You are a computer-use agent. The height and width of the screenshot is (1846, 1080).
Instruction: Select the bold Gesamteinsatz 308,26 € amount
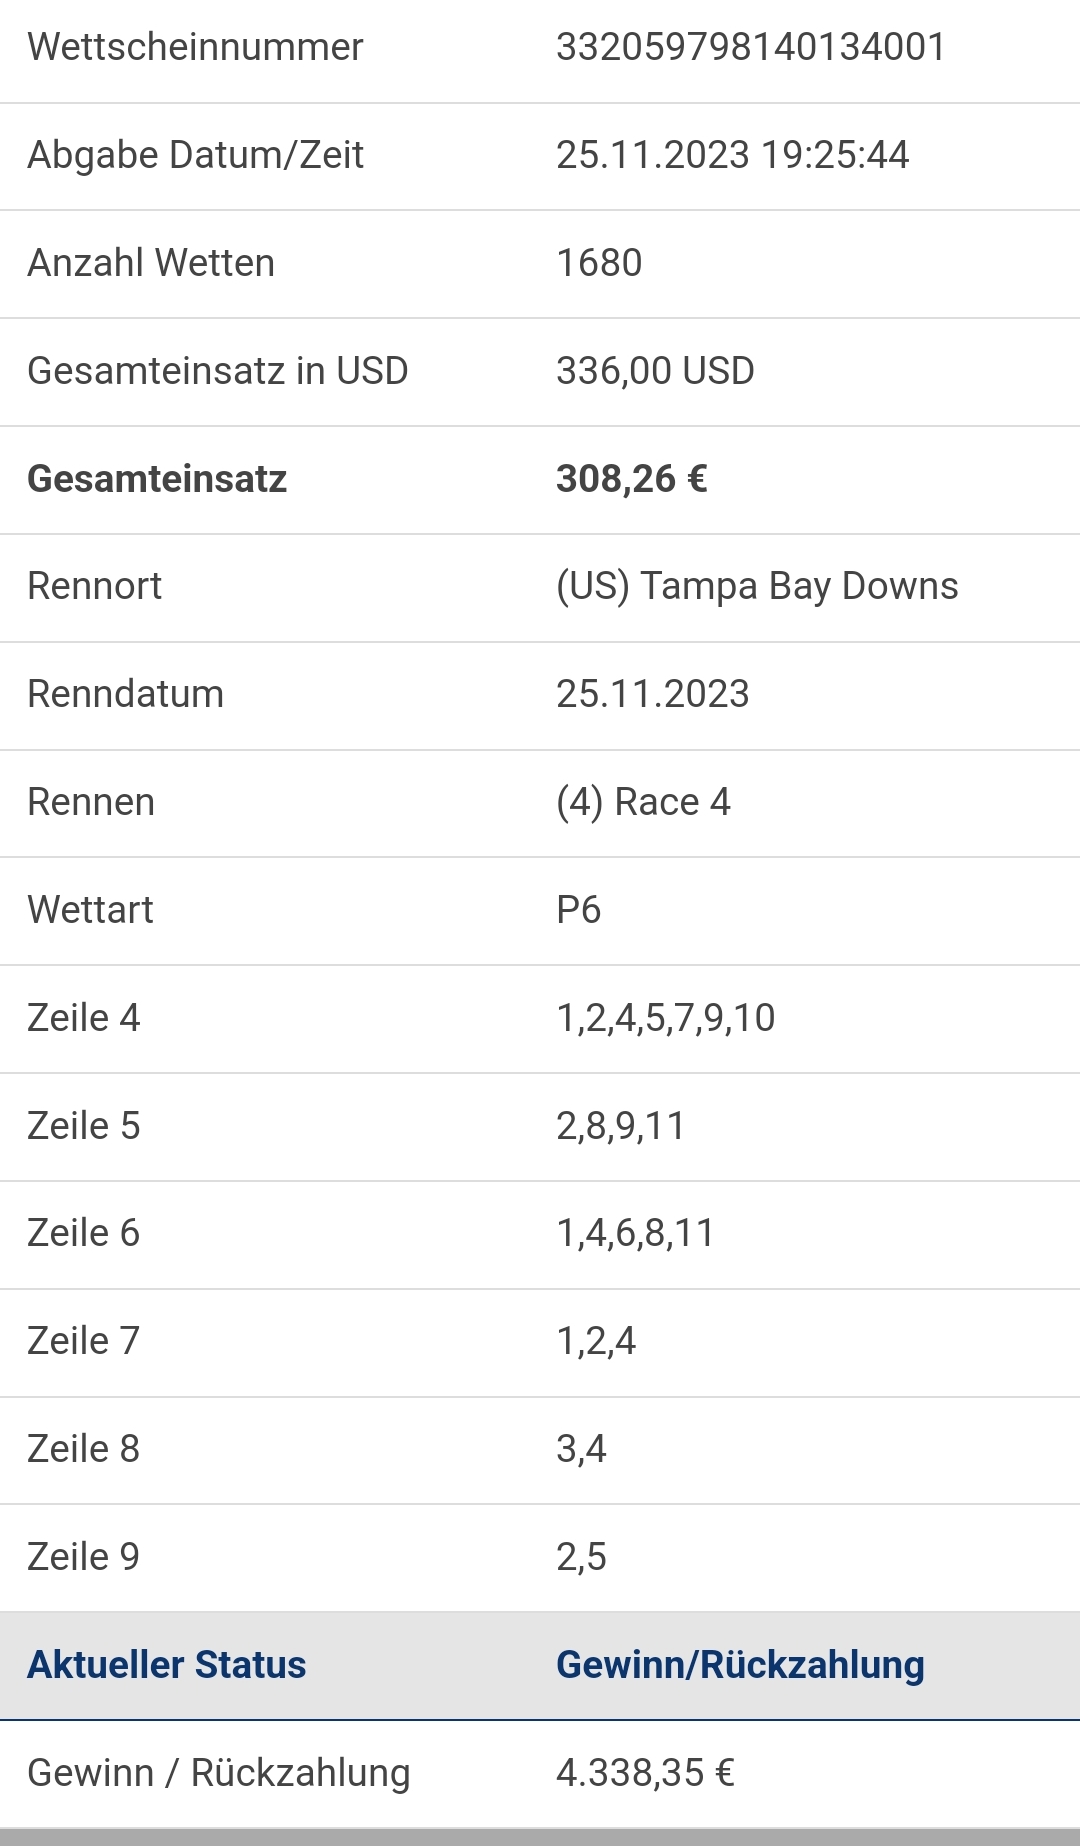(632, 479)
